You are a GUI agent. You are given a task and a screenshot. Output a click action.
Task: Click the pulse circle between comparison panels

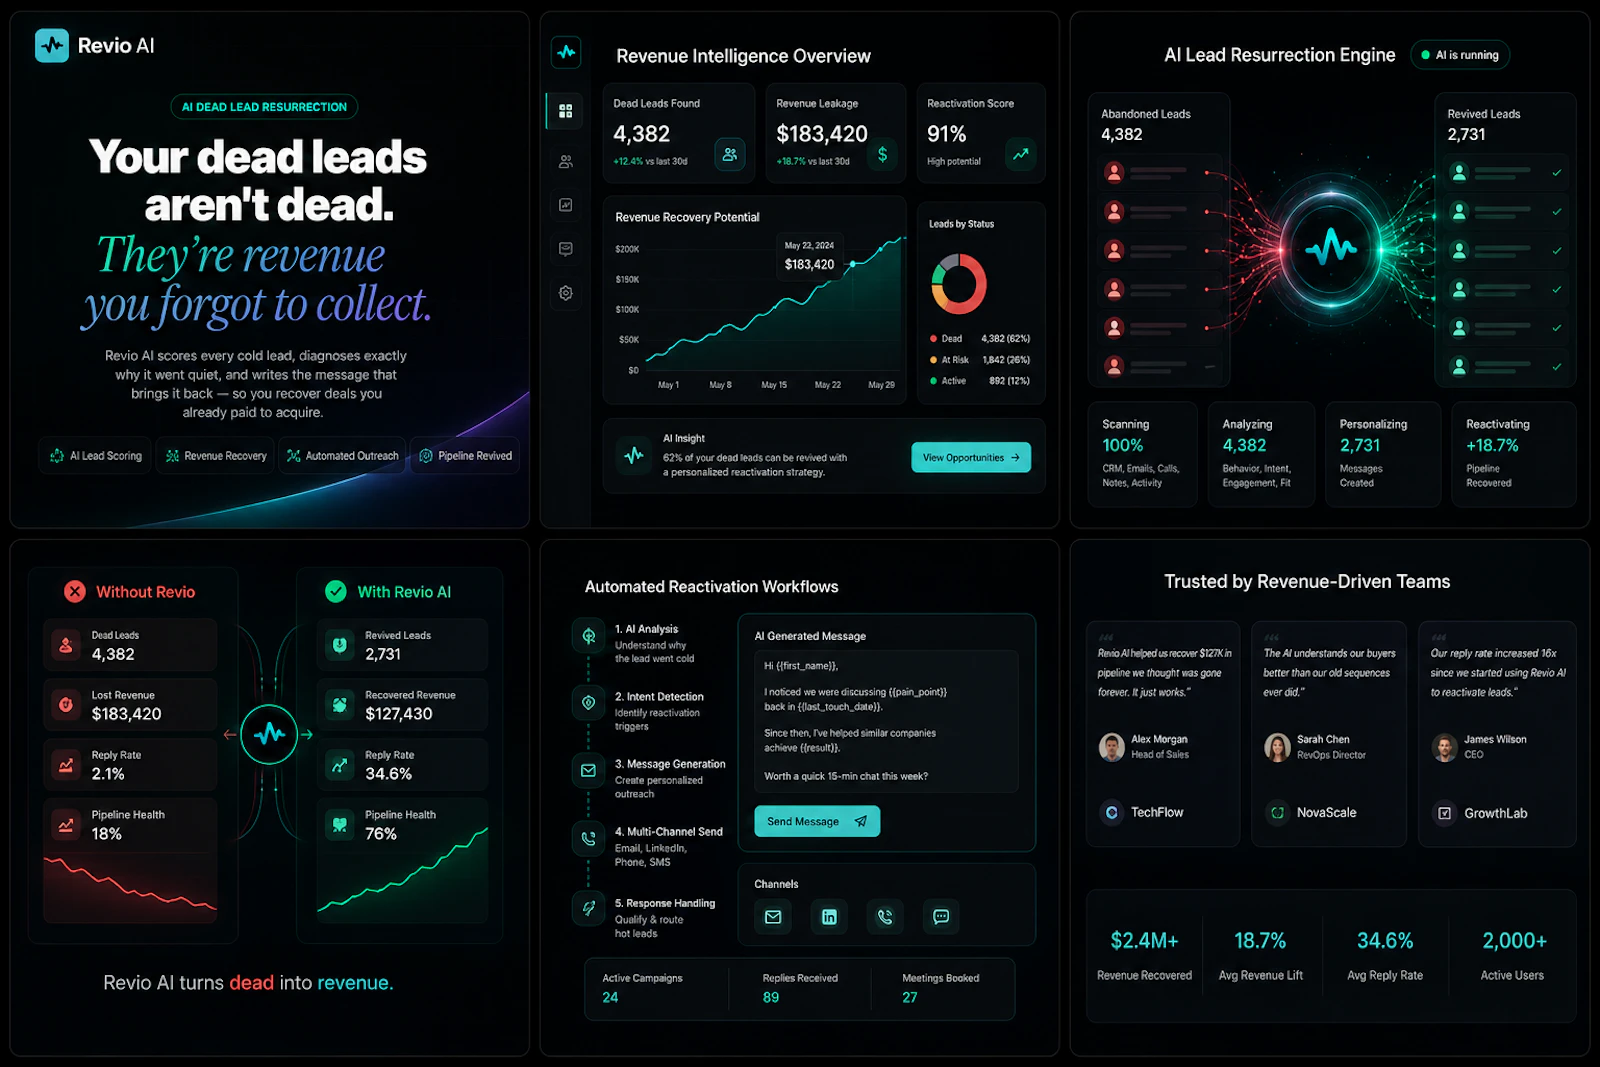(x=269, y=734)
